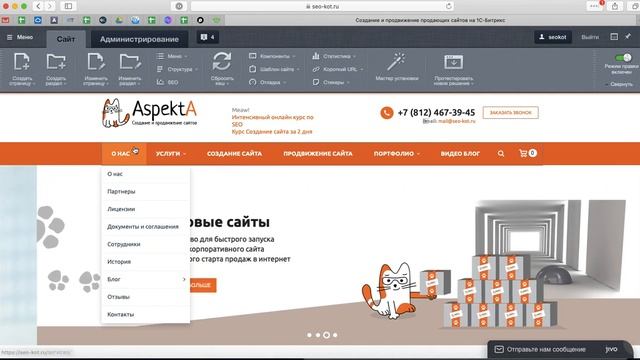This screenshot has width=640, height=360.
Task: Reload the page in Safari
Action: [449, 6]
